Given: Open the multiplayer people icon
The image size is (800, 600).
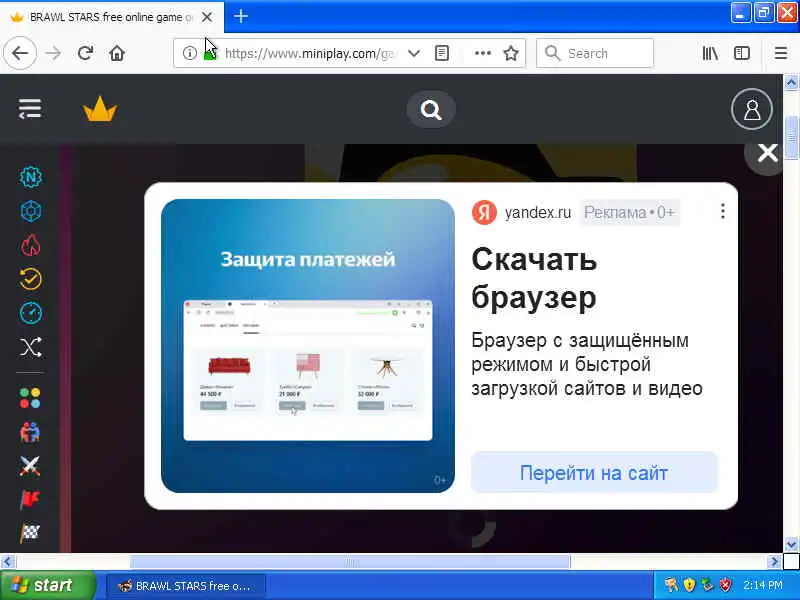Looking at the screenshot, I should [30, 432].
